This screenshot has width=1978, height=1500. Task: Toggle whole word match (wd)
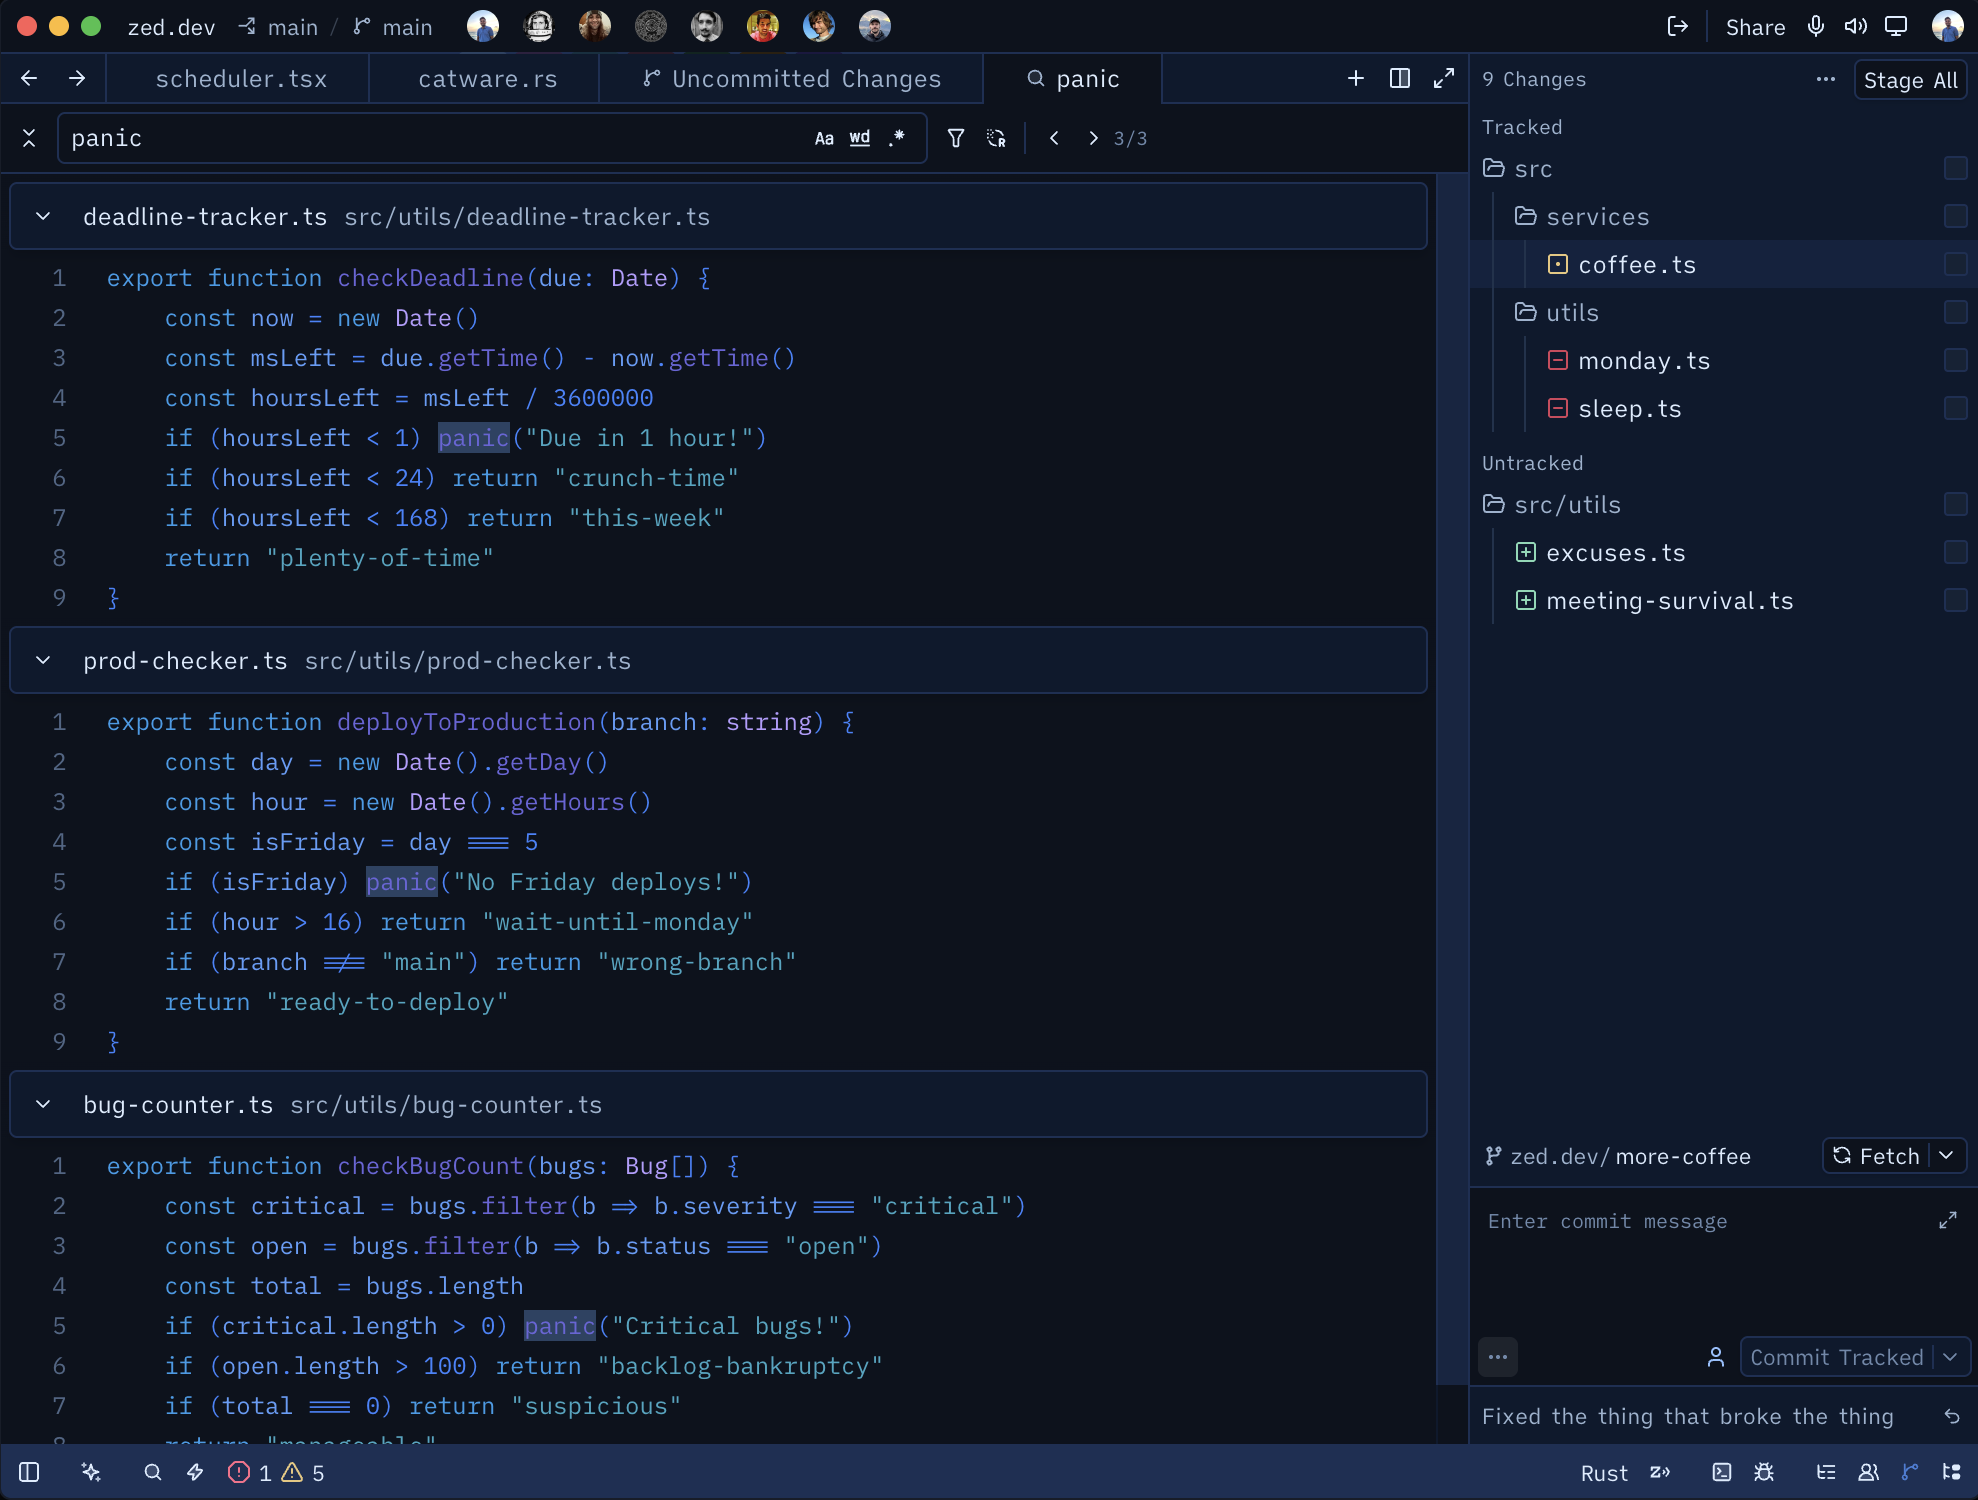tap(860, 138)
